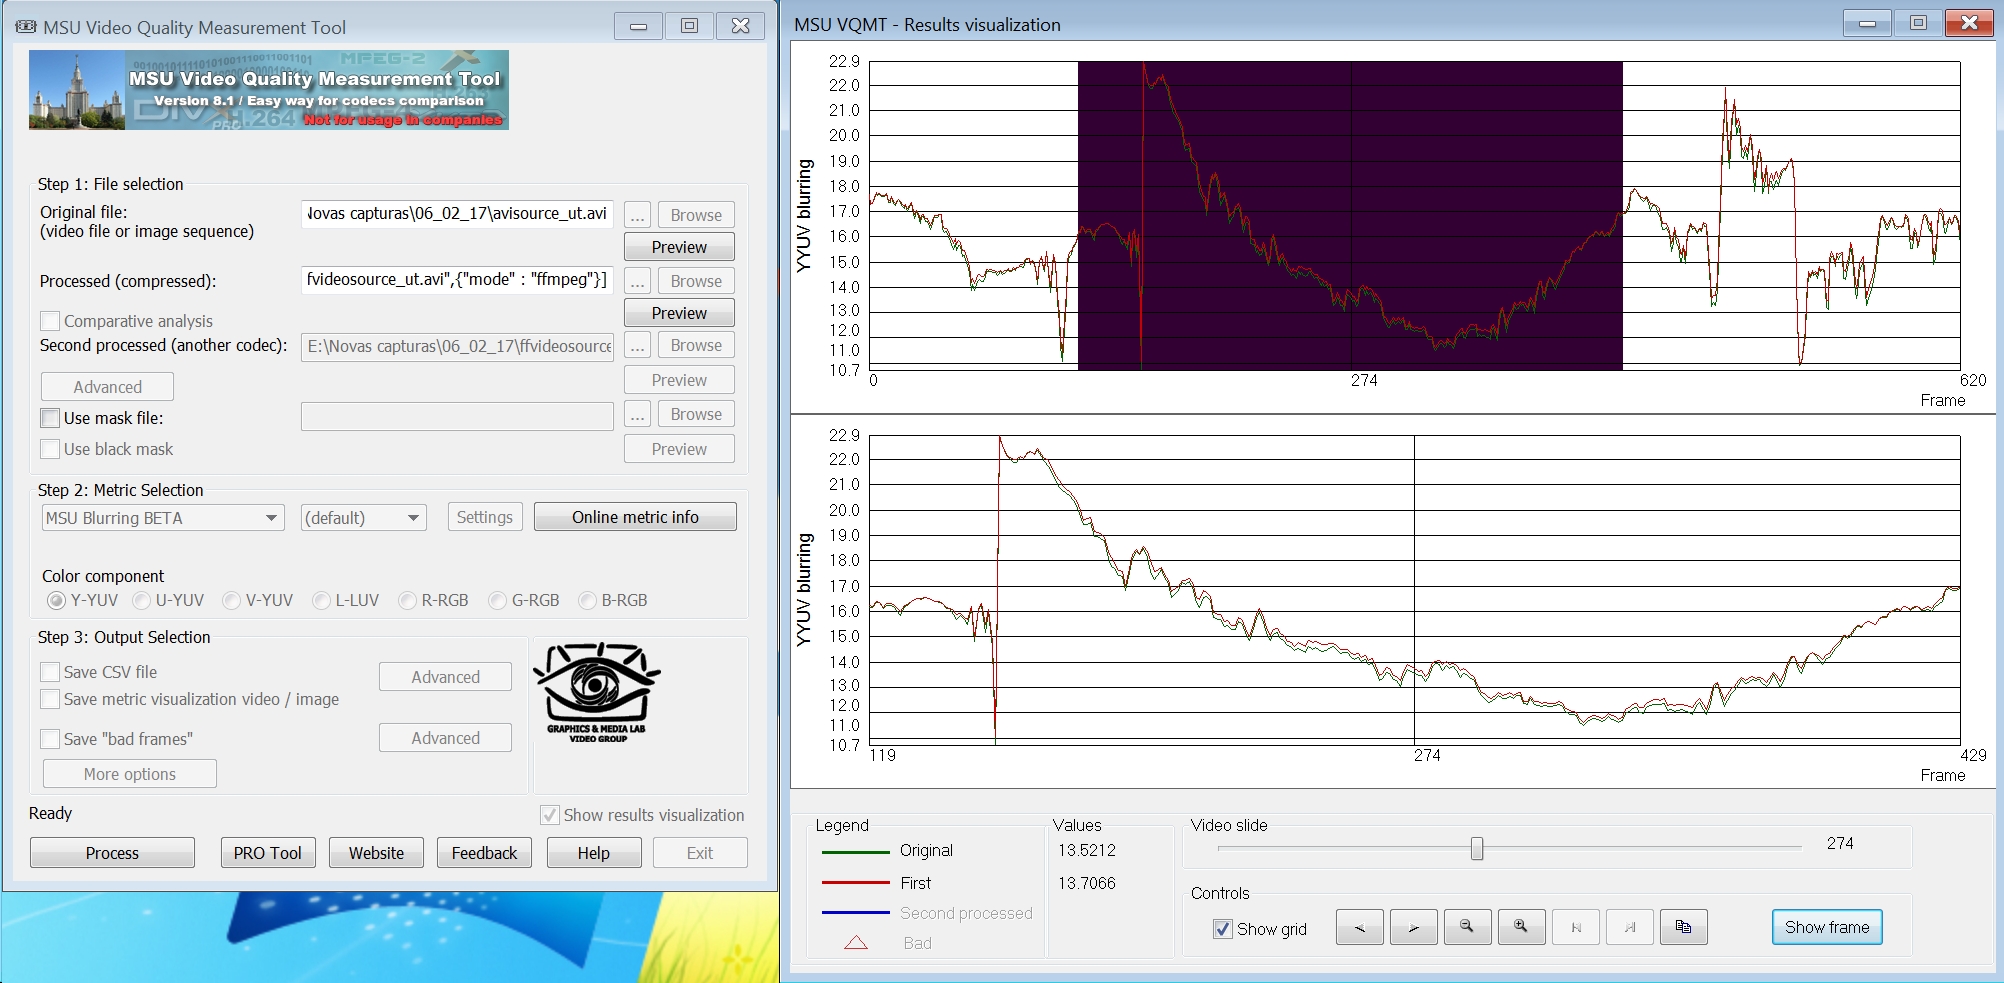Click Original file path field

(x=457, y=214)
